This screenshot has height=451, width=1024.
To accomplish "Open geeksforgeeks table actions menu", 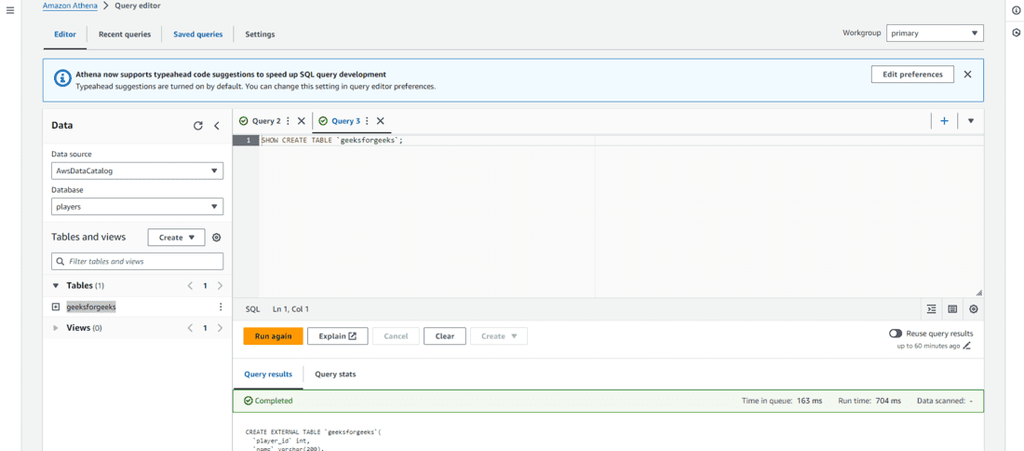I will point(220,307).
